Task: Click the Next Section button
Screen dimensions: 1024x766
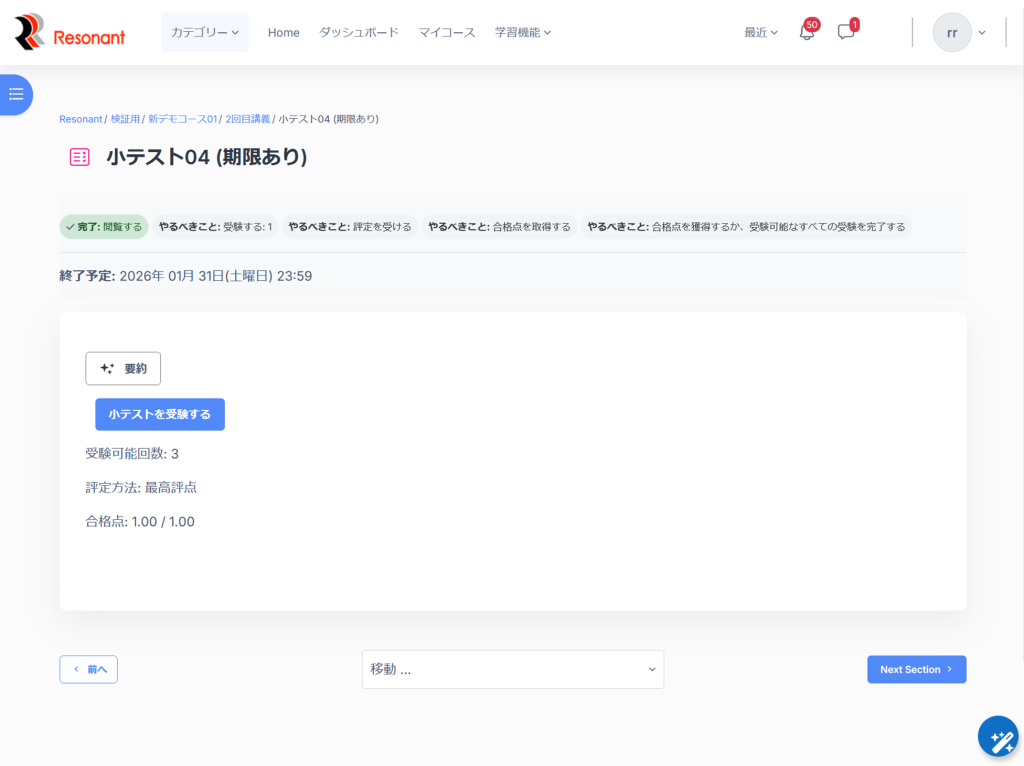Action: tap(916, 669)
